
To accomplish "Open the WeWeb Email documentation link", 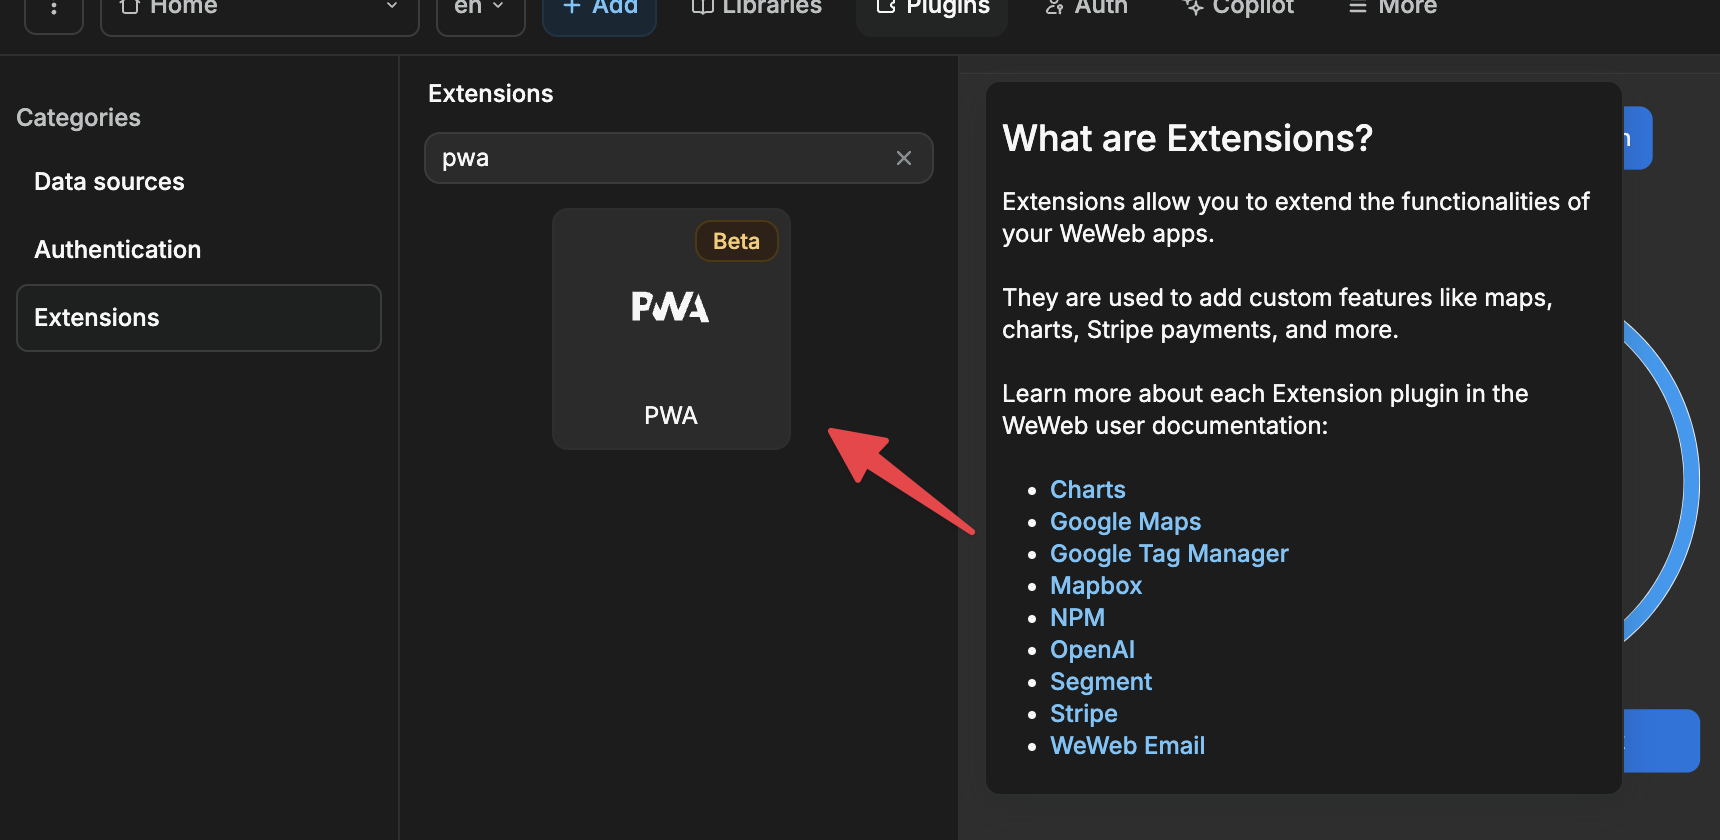I will tap(1128, 746).
